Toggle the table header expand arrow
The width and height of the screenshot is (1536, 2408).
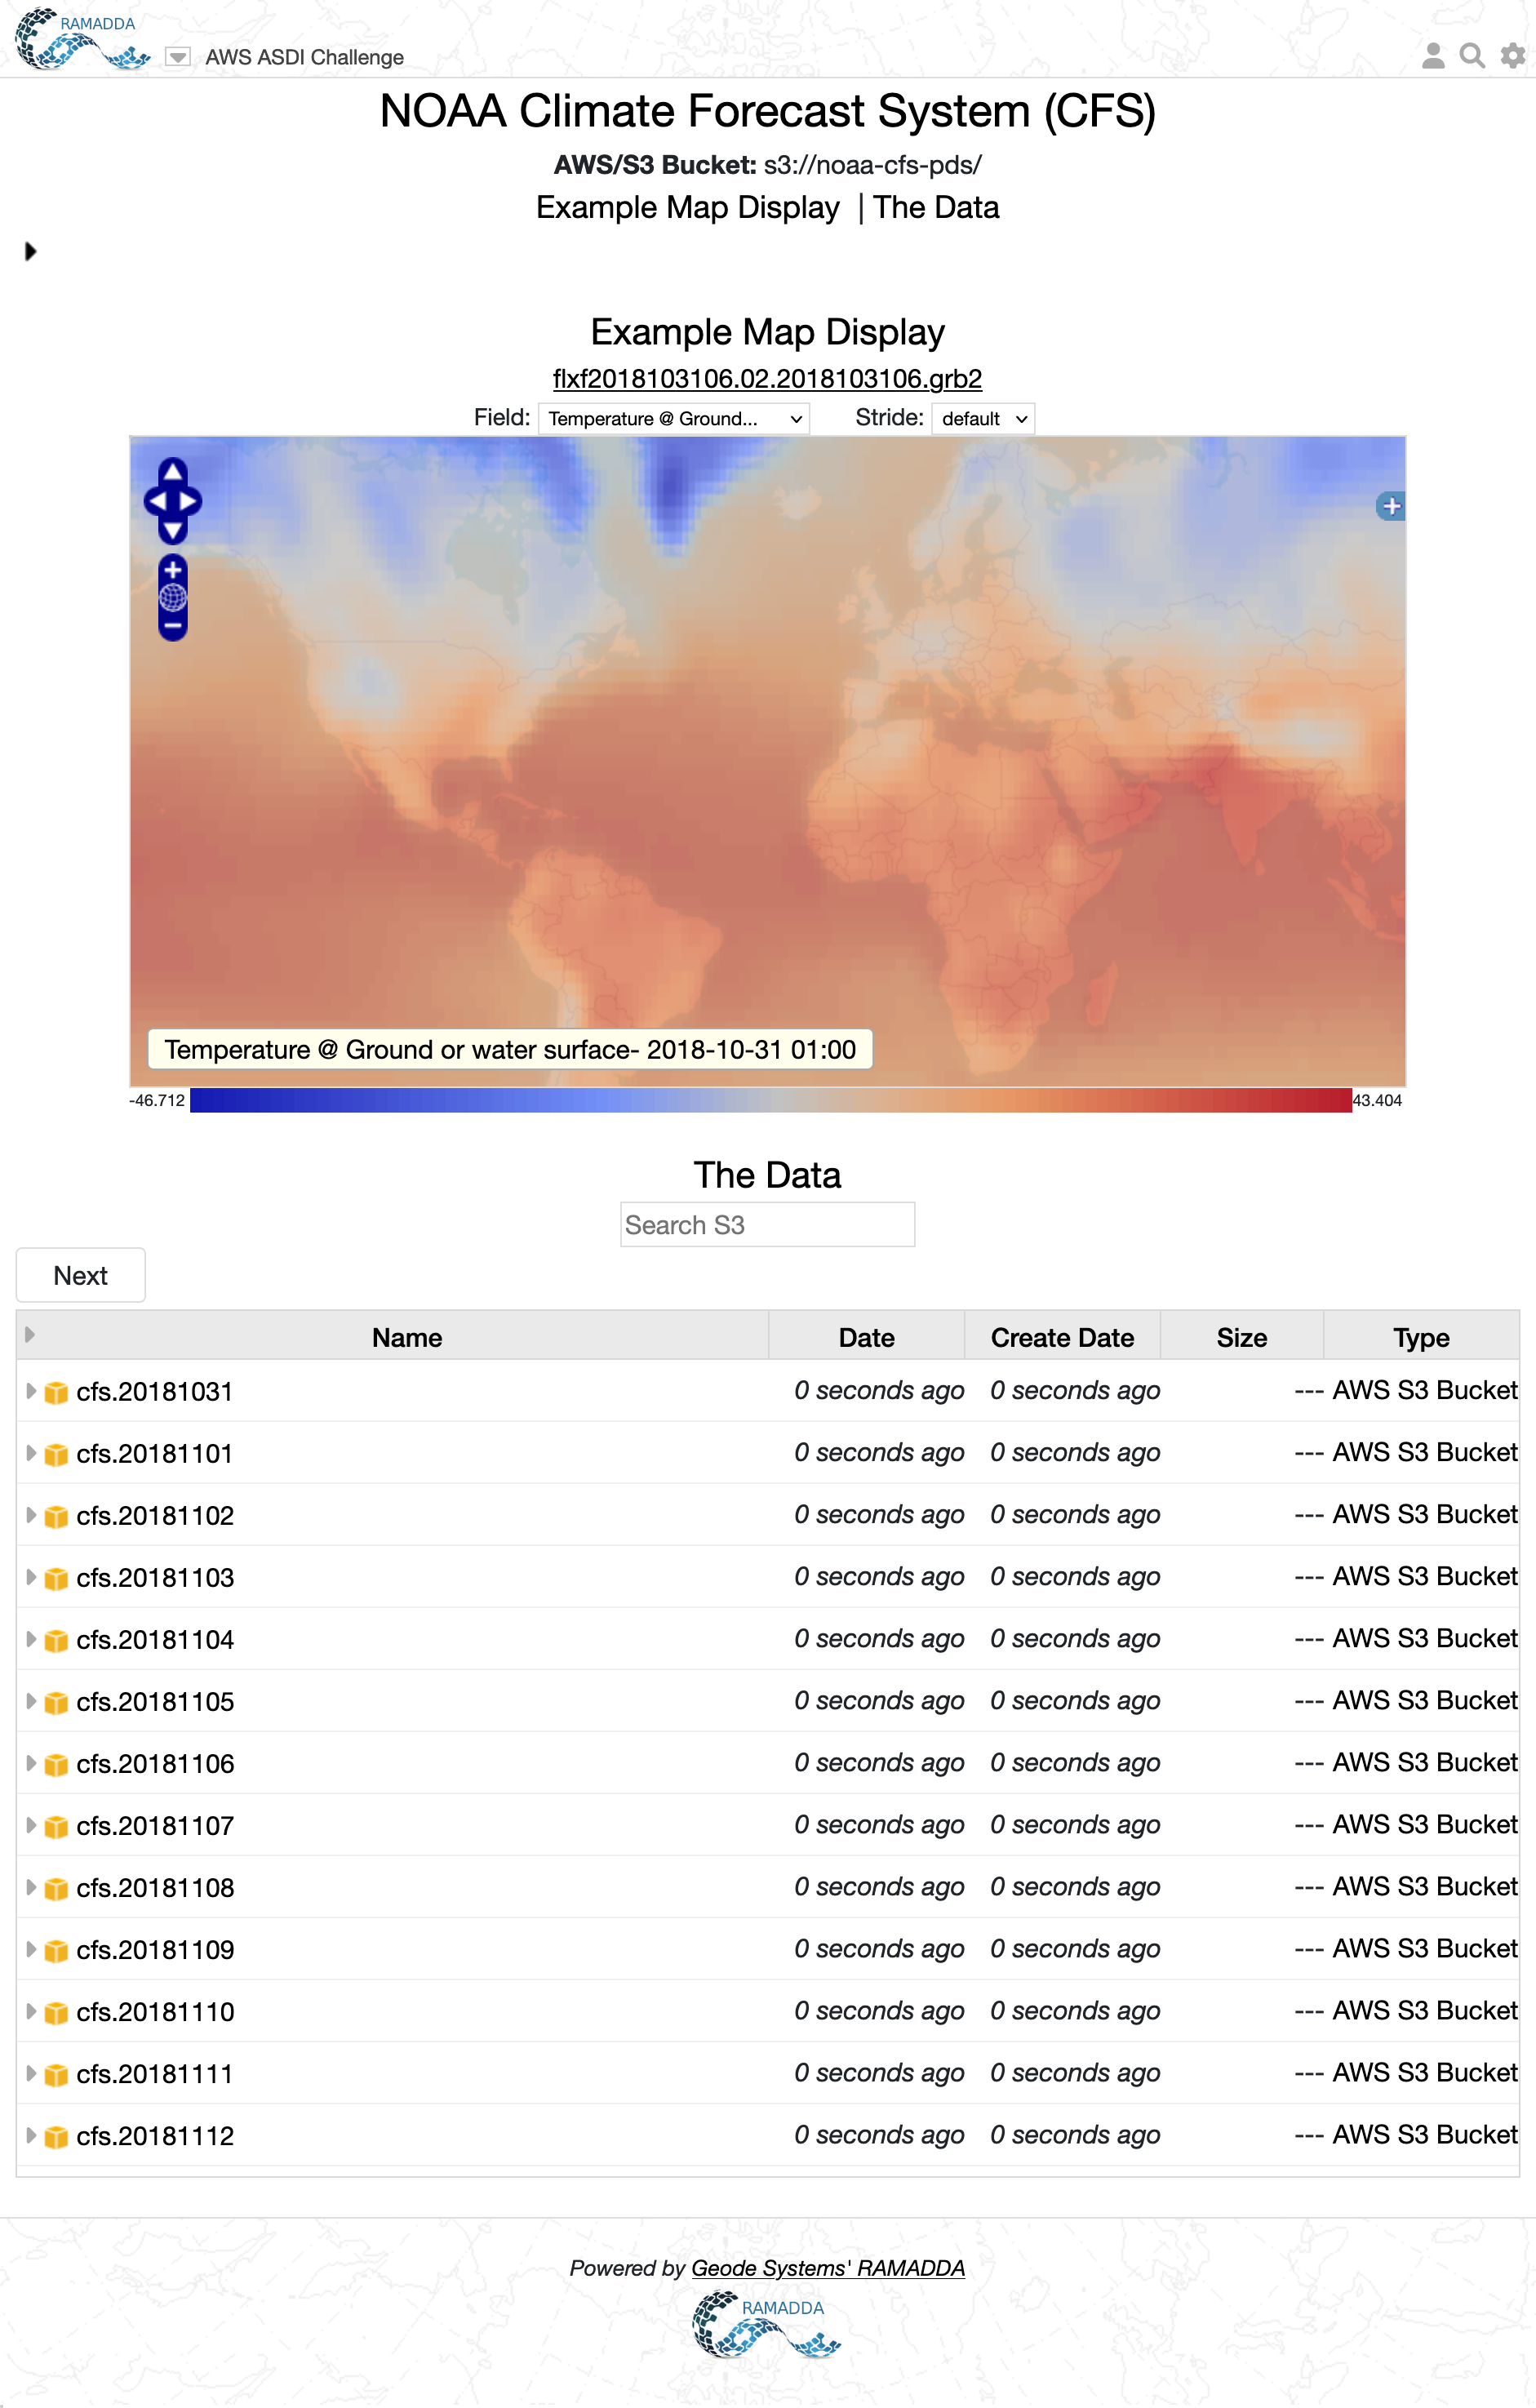coord(30,1335)
